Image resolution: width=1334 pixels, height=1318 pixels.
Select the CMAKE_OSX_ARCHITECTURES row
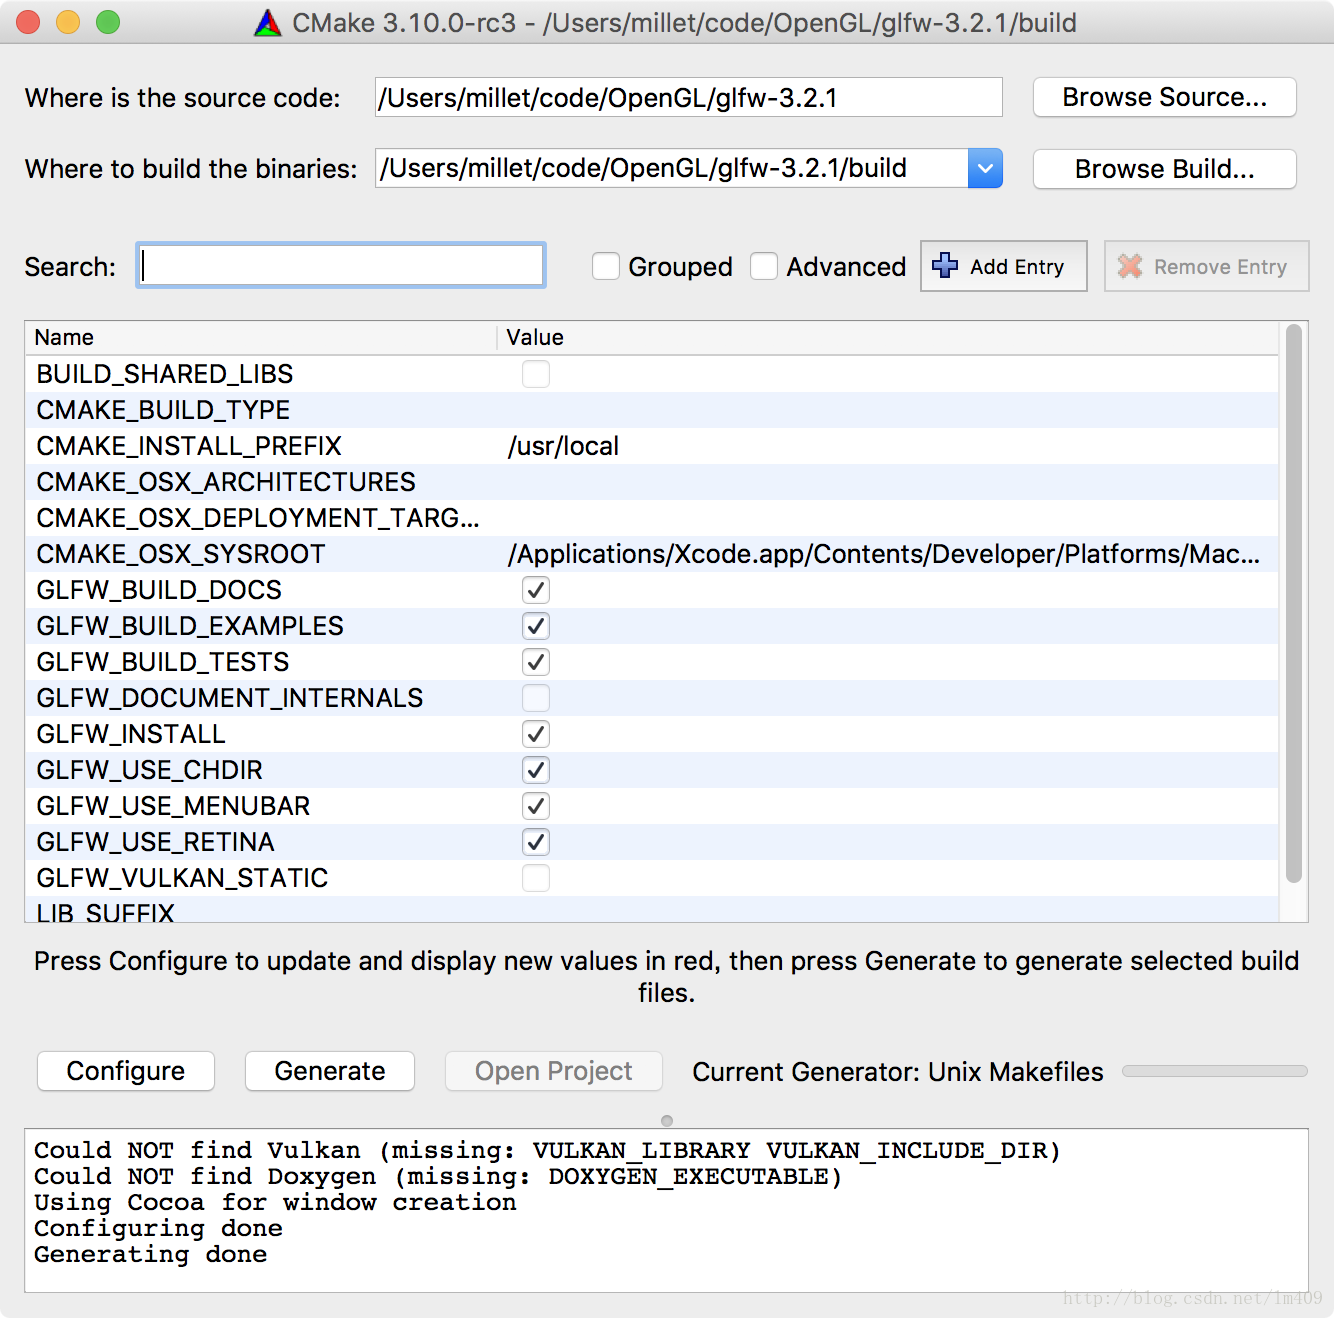tap(652, 482)
